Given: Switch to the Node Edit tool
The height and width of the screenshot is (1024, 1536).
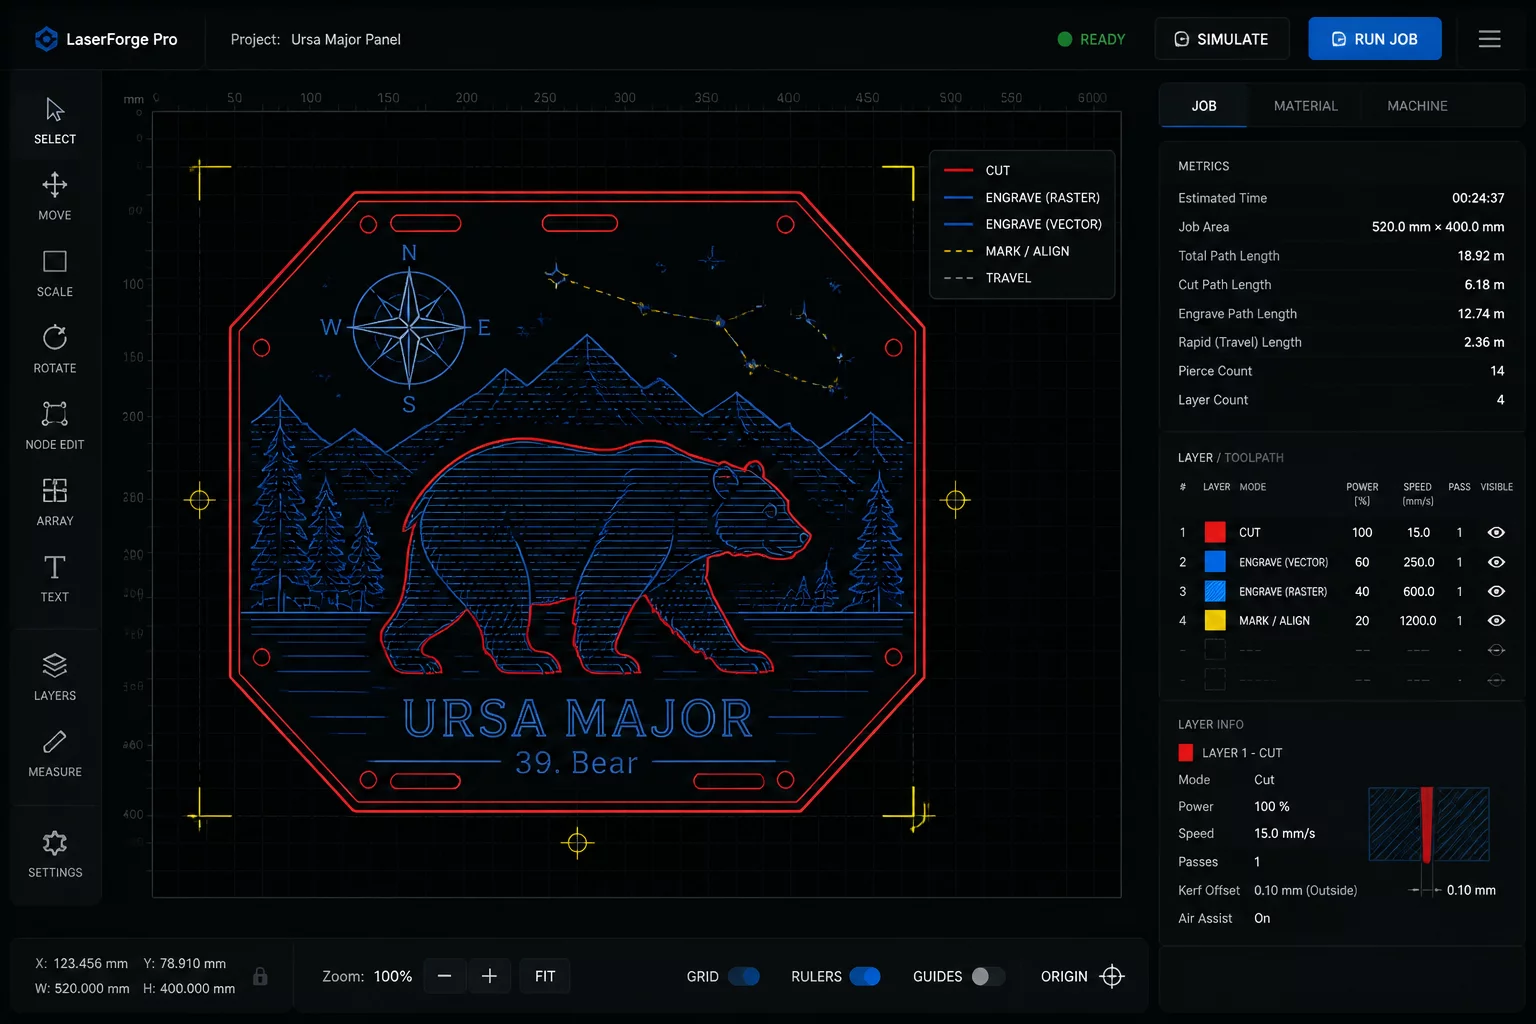Looking at the screenshot, I should [x=55, y=426].
